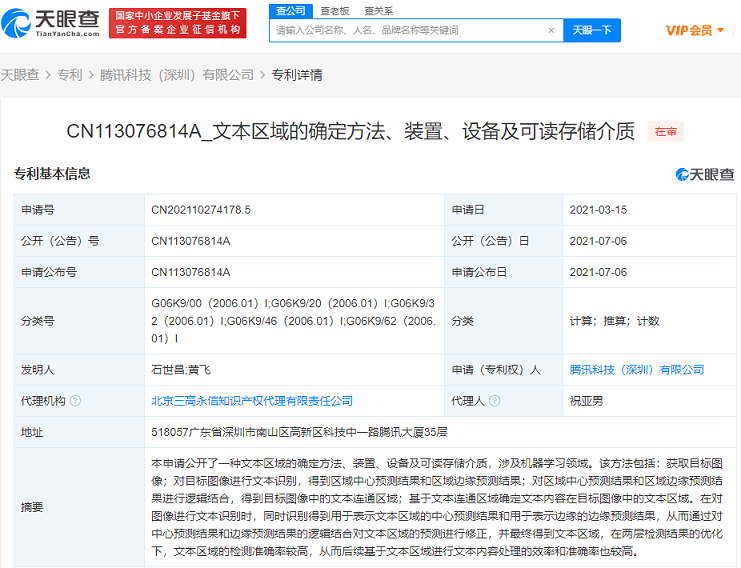Click the TianYanCha logo
This screenshot has width=741, height=568.
51,23
